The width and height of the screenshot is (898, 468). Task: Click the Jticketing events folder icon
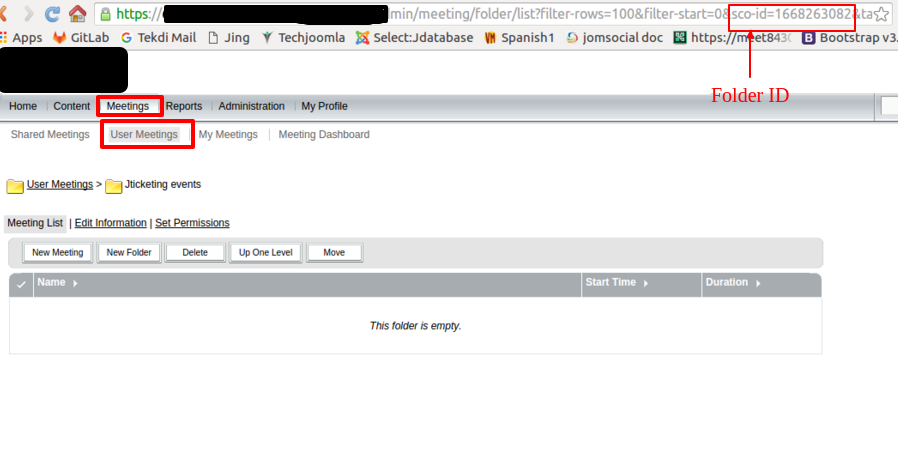coord(114,185)
